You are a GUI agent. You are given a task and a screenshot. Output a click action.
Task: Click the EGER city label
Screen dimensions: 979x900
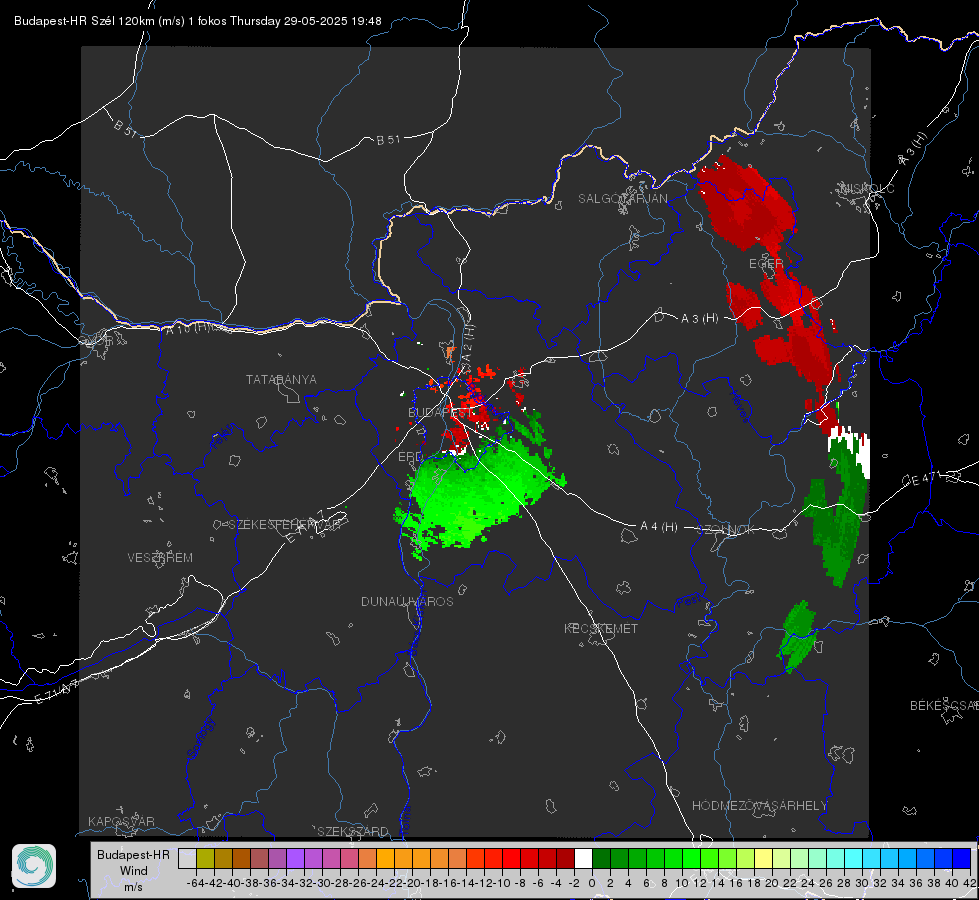(766, 264)
